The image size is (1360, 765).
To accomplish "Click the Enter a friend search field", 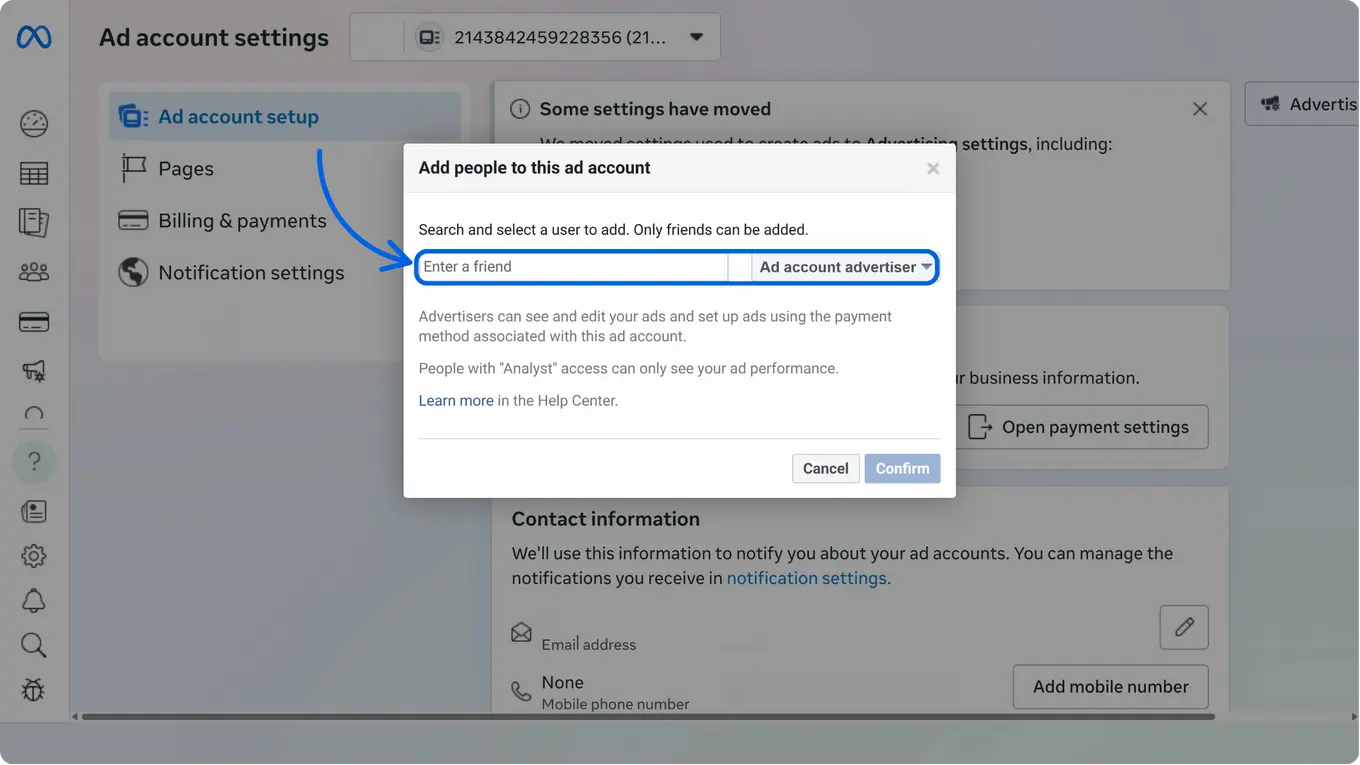I will pos(570,267).
